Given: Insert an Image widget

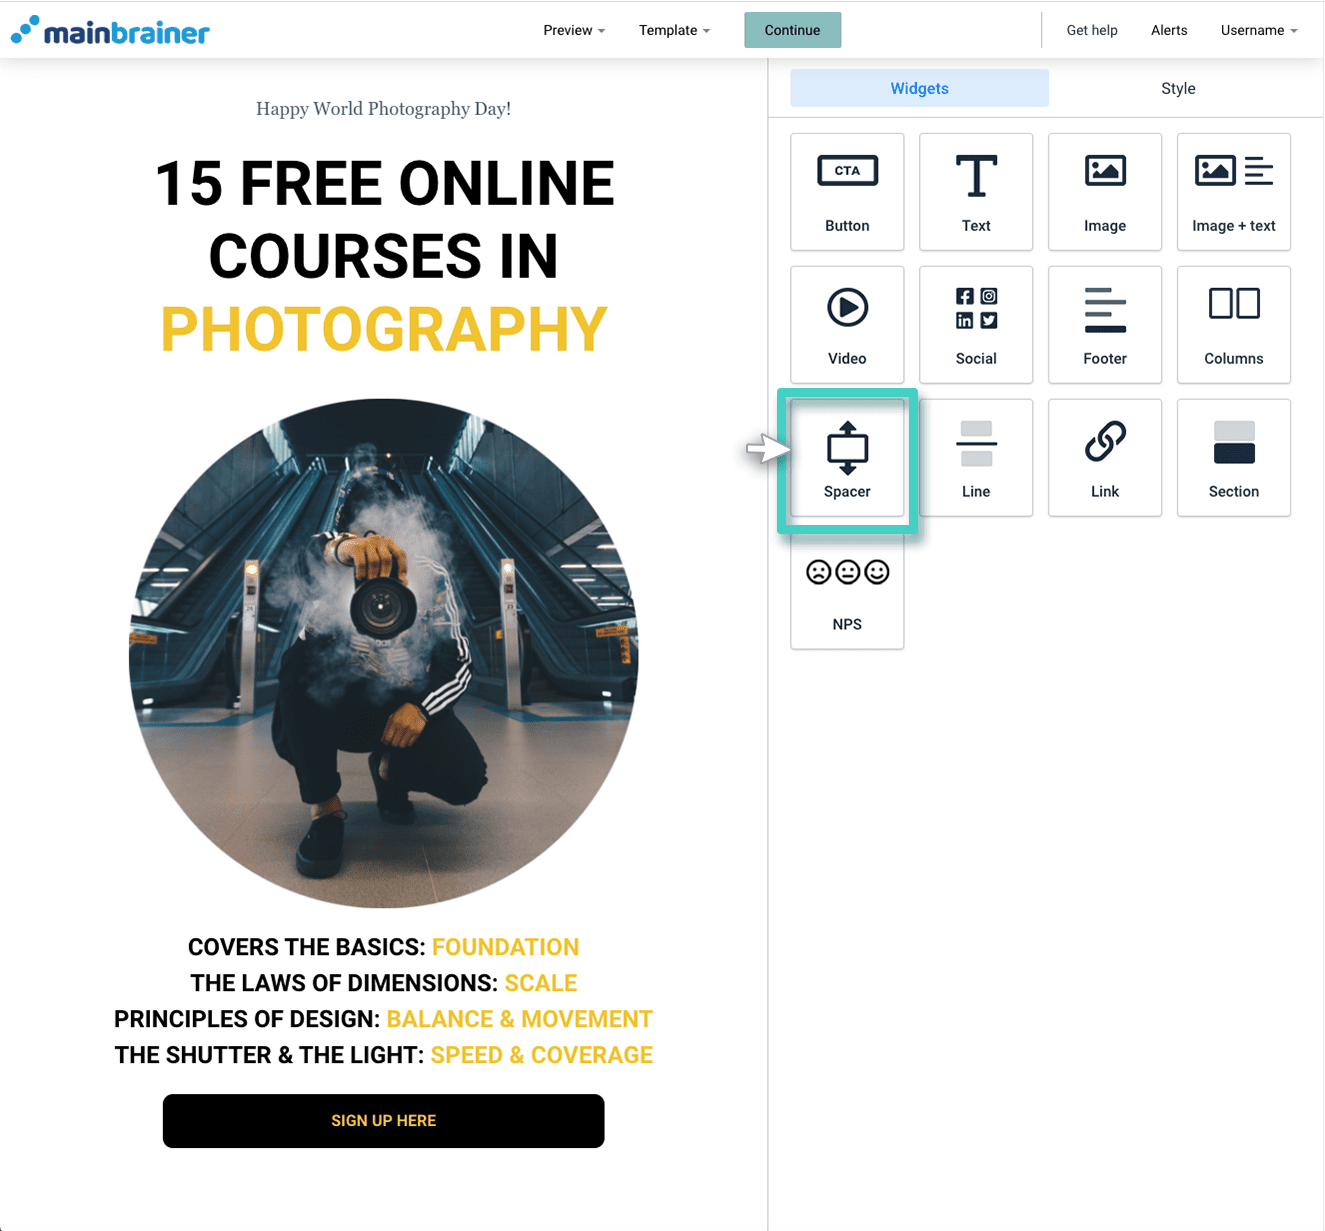Looking at the screenshot, I should coord(1104,192).
